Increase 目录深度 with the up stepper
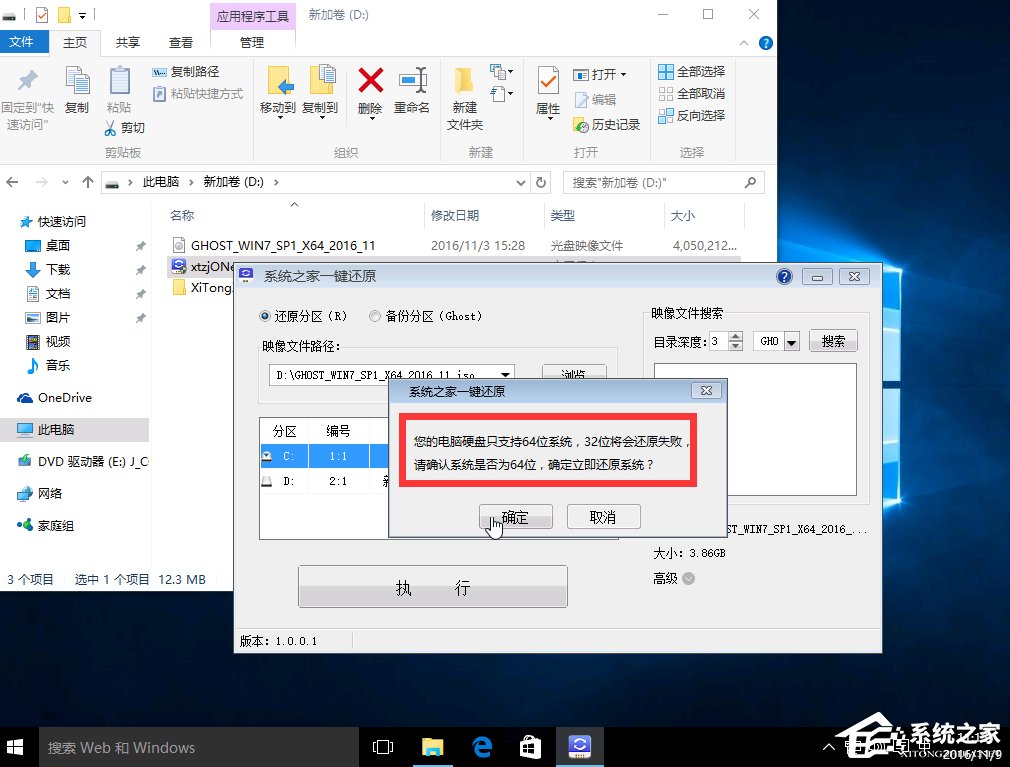Image resolution: width=1010 pixels, height=767 pixels. [x=735, y=334]
